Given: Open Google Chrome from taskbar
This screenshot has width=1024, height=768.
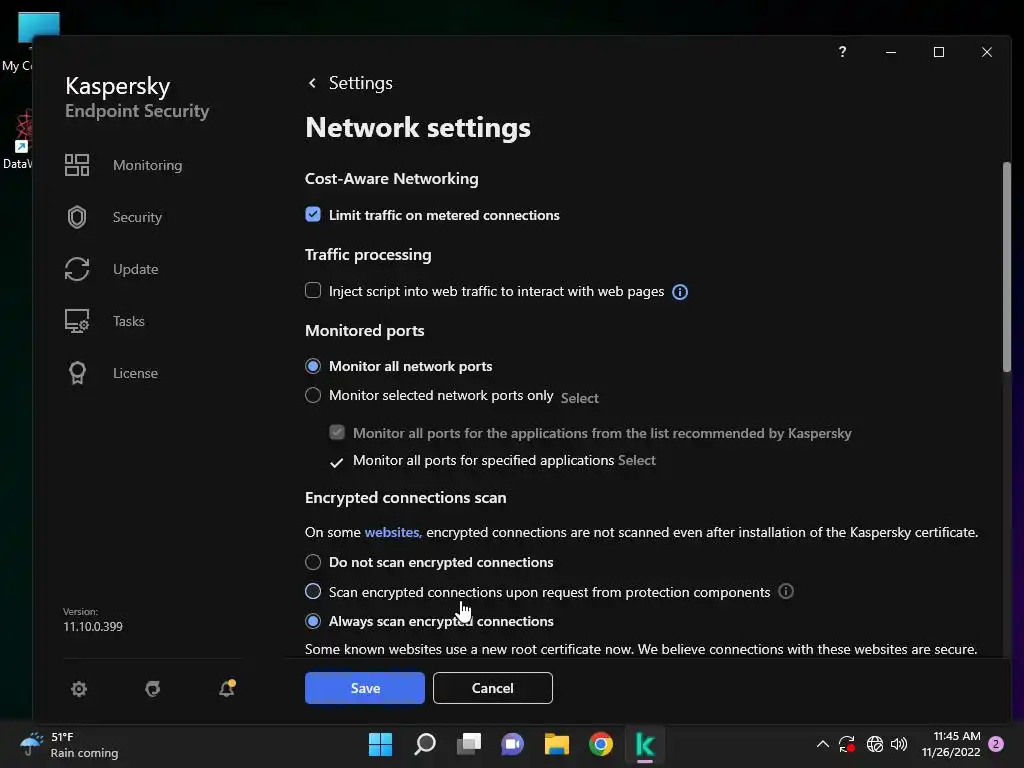Looking at the screenshot, I should (601, 744).
